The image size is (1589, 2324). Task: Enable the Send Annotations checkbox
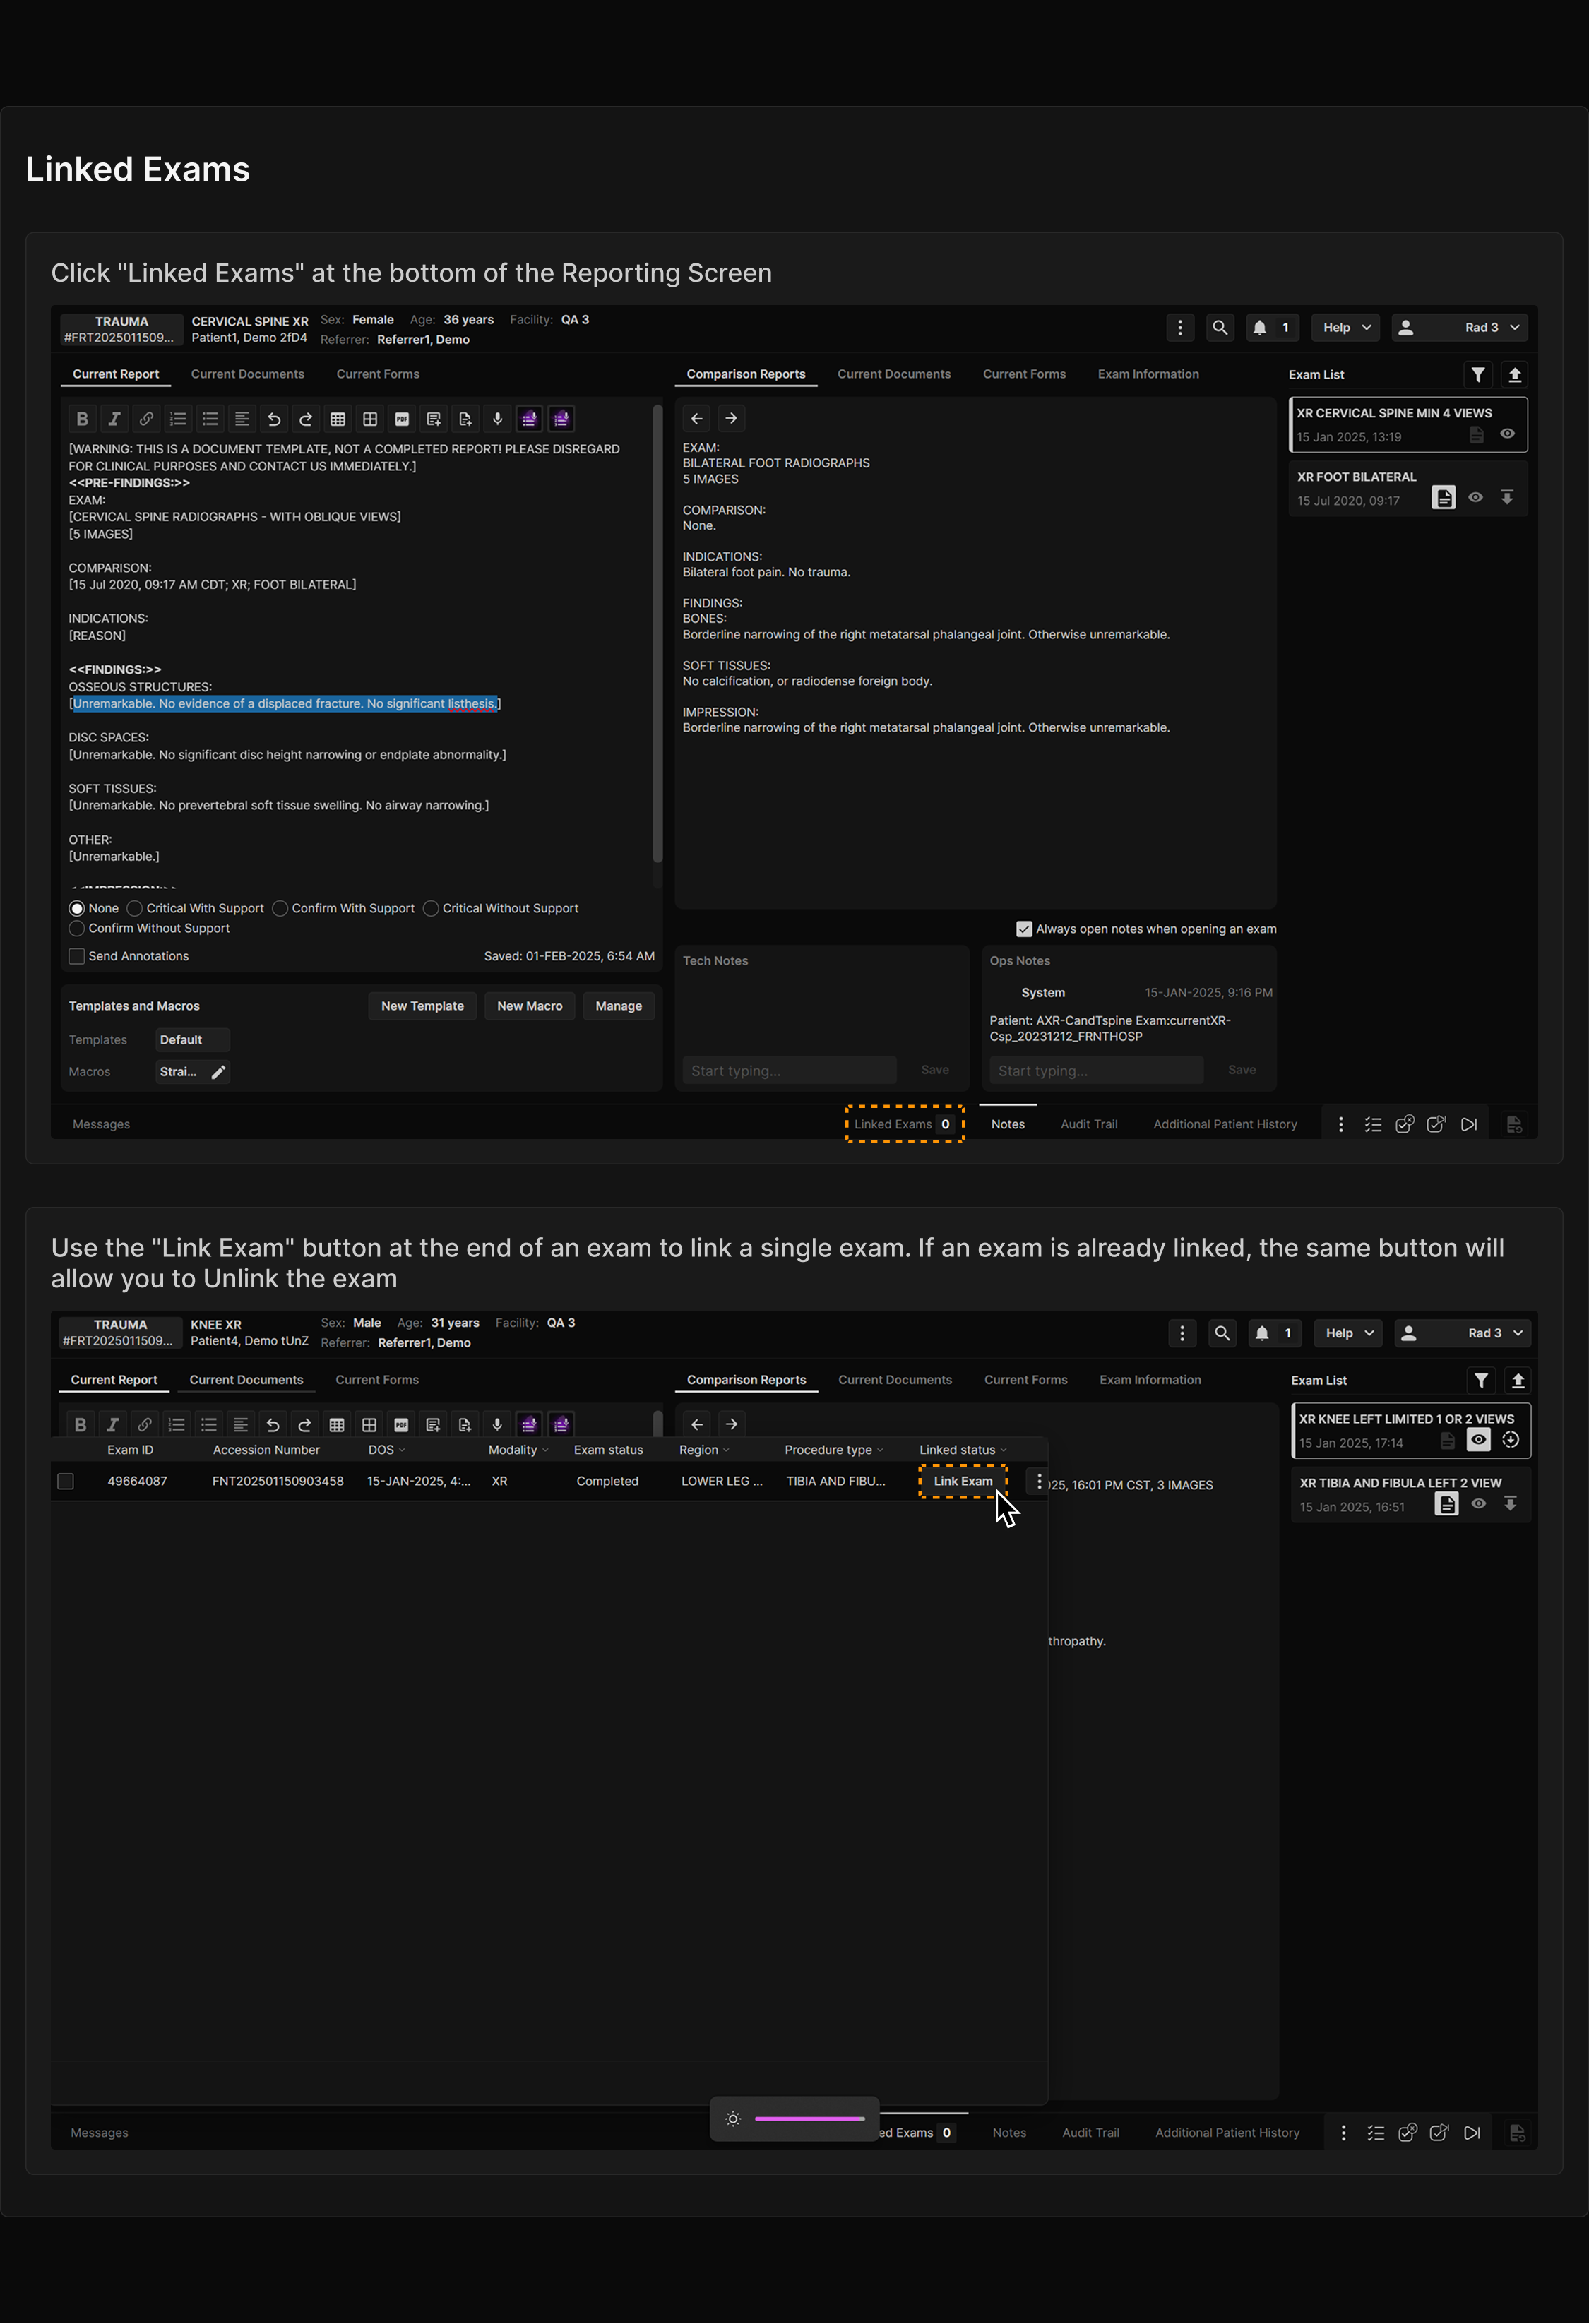click(x=77, y=957)
